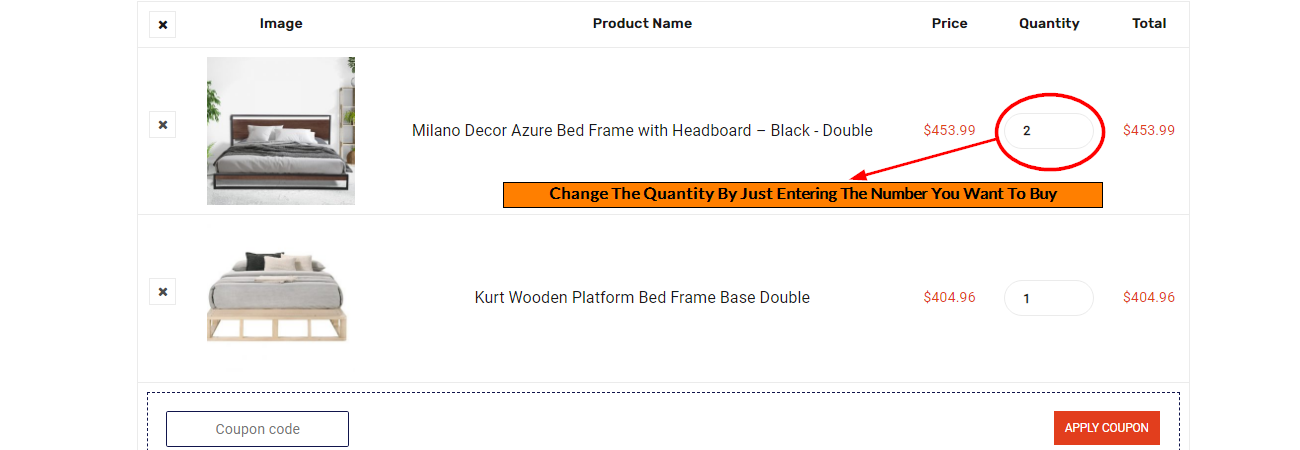
Task: Select the Price column header
Action: point(949,23)
